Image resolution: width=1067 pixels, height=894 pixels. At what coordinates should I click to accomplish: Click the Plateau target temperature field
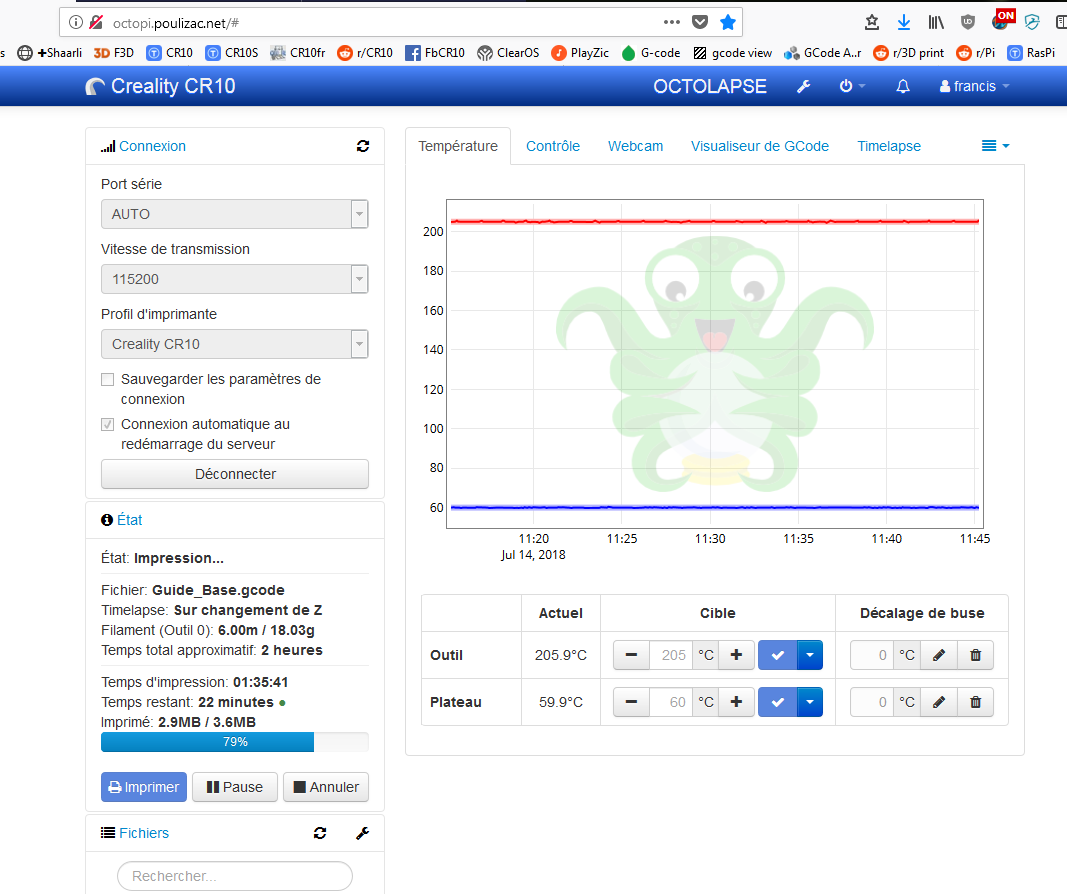[x=671, y=702]
